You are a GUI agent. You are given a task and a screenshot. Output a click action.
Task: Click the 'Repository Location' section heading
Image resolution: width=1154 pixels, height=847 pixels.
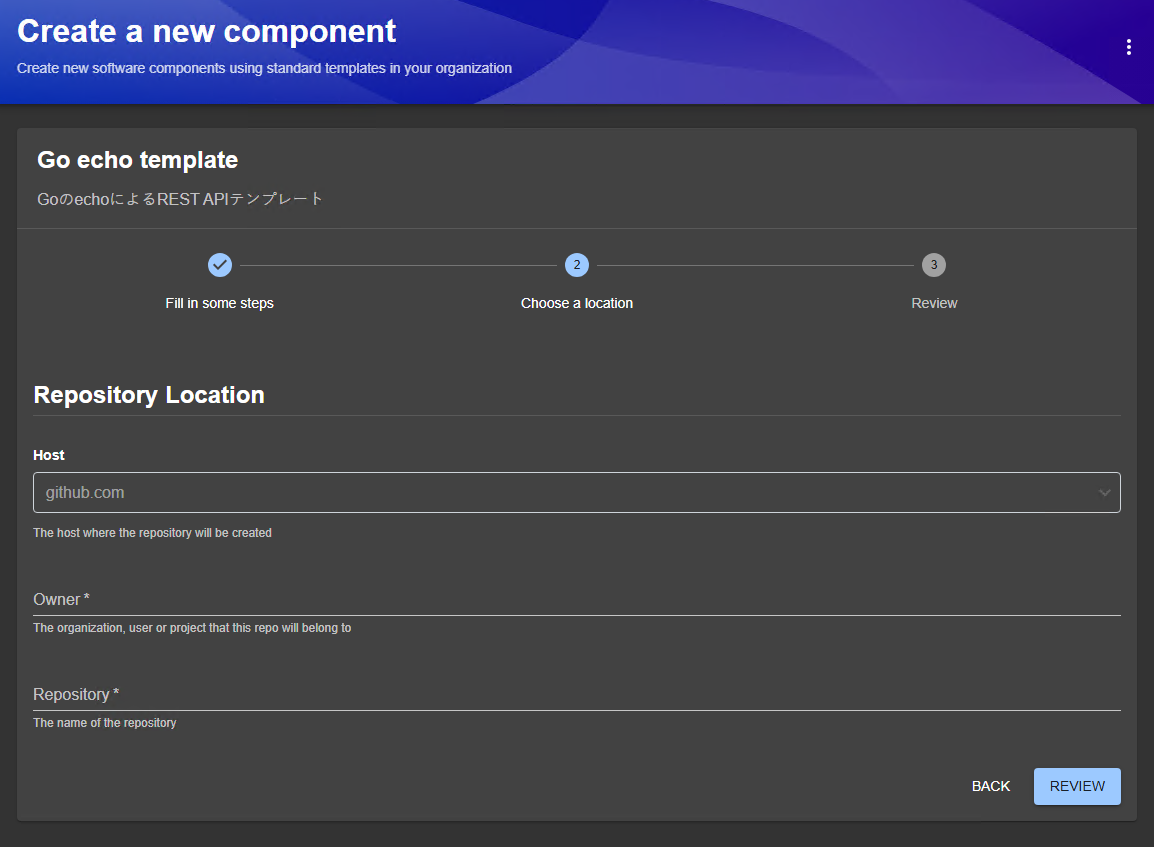pyautogui.click(x=149, y=395)
